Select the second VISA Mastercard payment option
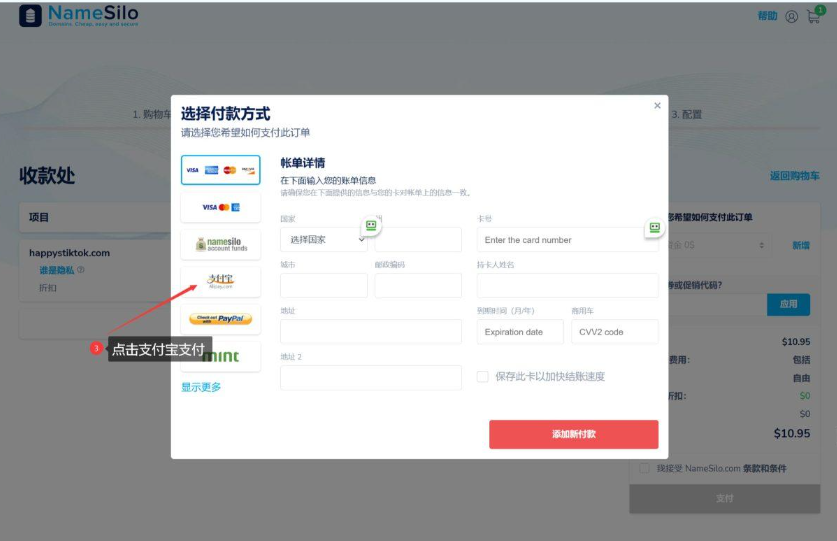The image size is (837, 541). point(220,207)
